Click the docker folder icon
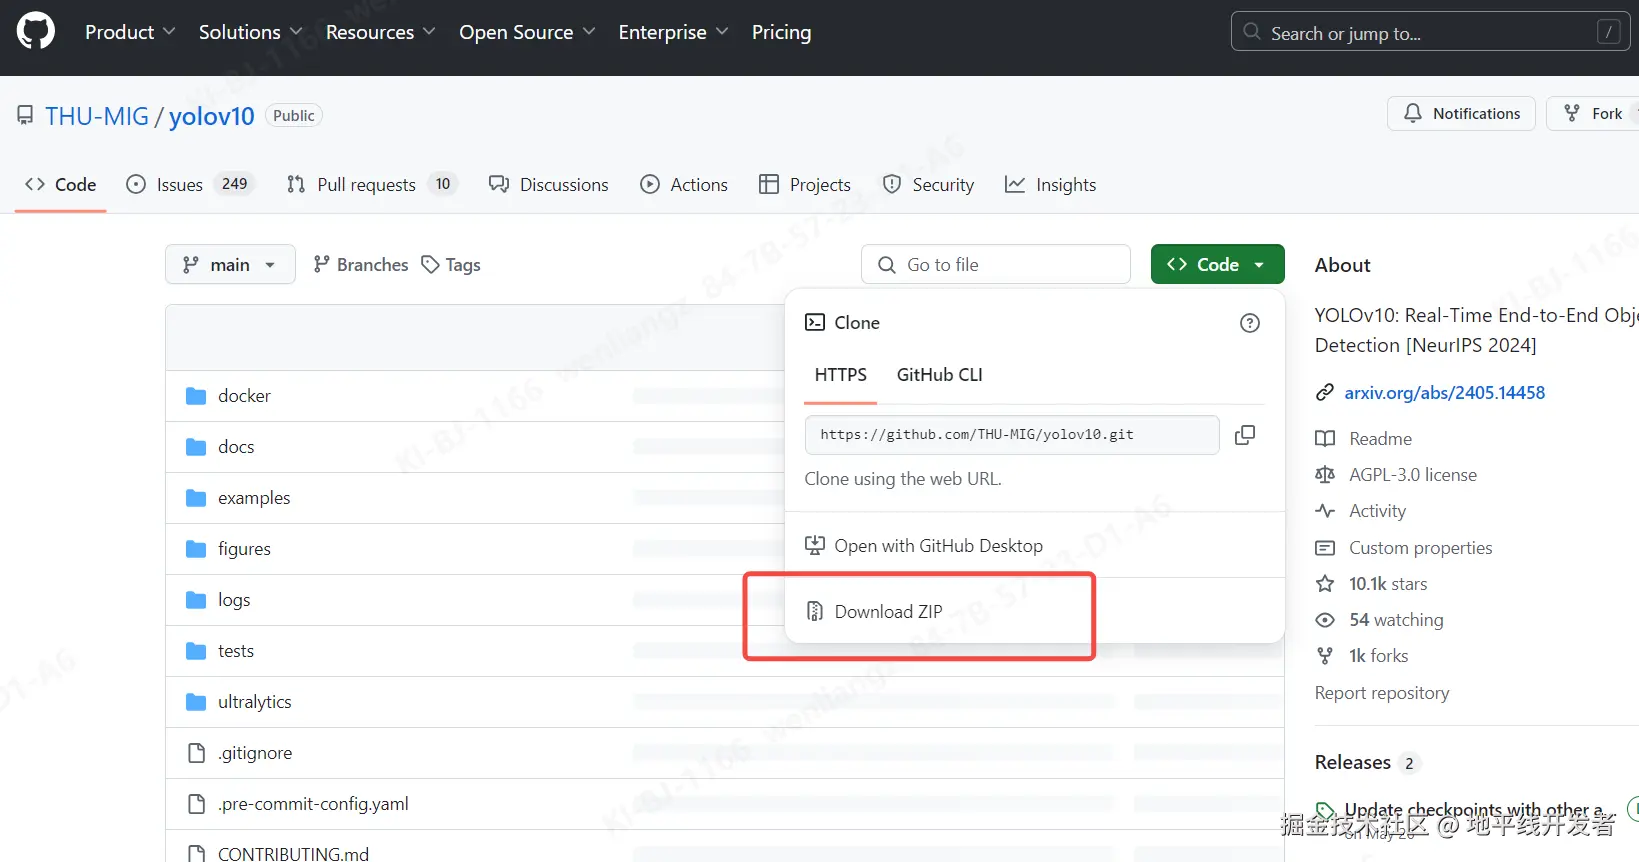1639x862 pixels. 196,396
